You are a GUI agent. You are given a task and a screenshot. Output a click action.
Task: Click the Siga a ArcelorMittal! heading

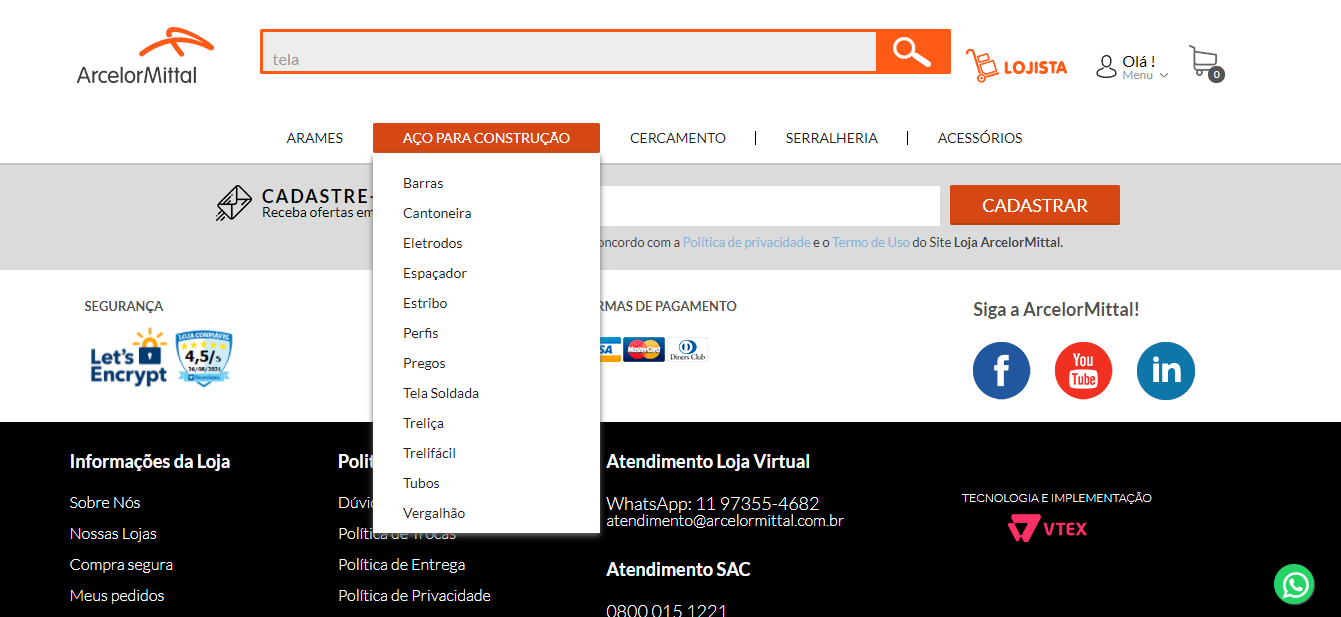point(1056,309)
